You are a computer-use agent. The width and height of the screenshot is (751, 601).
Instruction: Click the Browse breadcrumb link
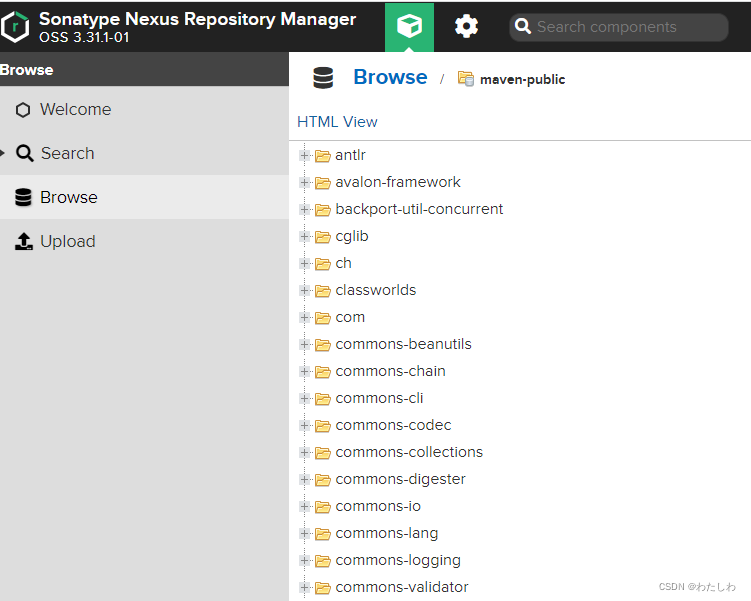(390, 77)
